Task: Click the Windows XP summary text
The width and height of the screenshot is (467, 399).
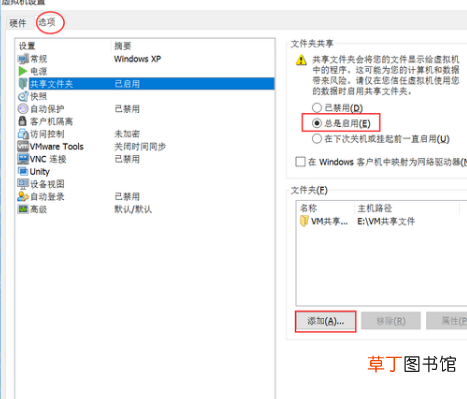Action: (137, 59)
